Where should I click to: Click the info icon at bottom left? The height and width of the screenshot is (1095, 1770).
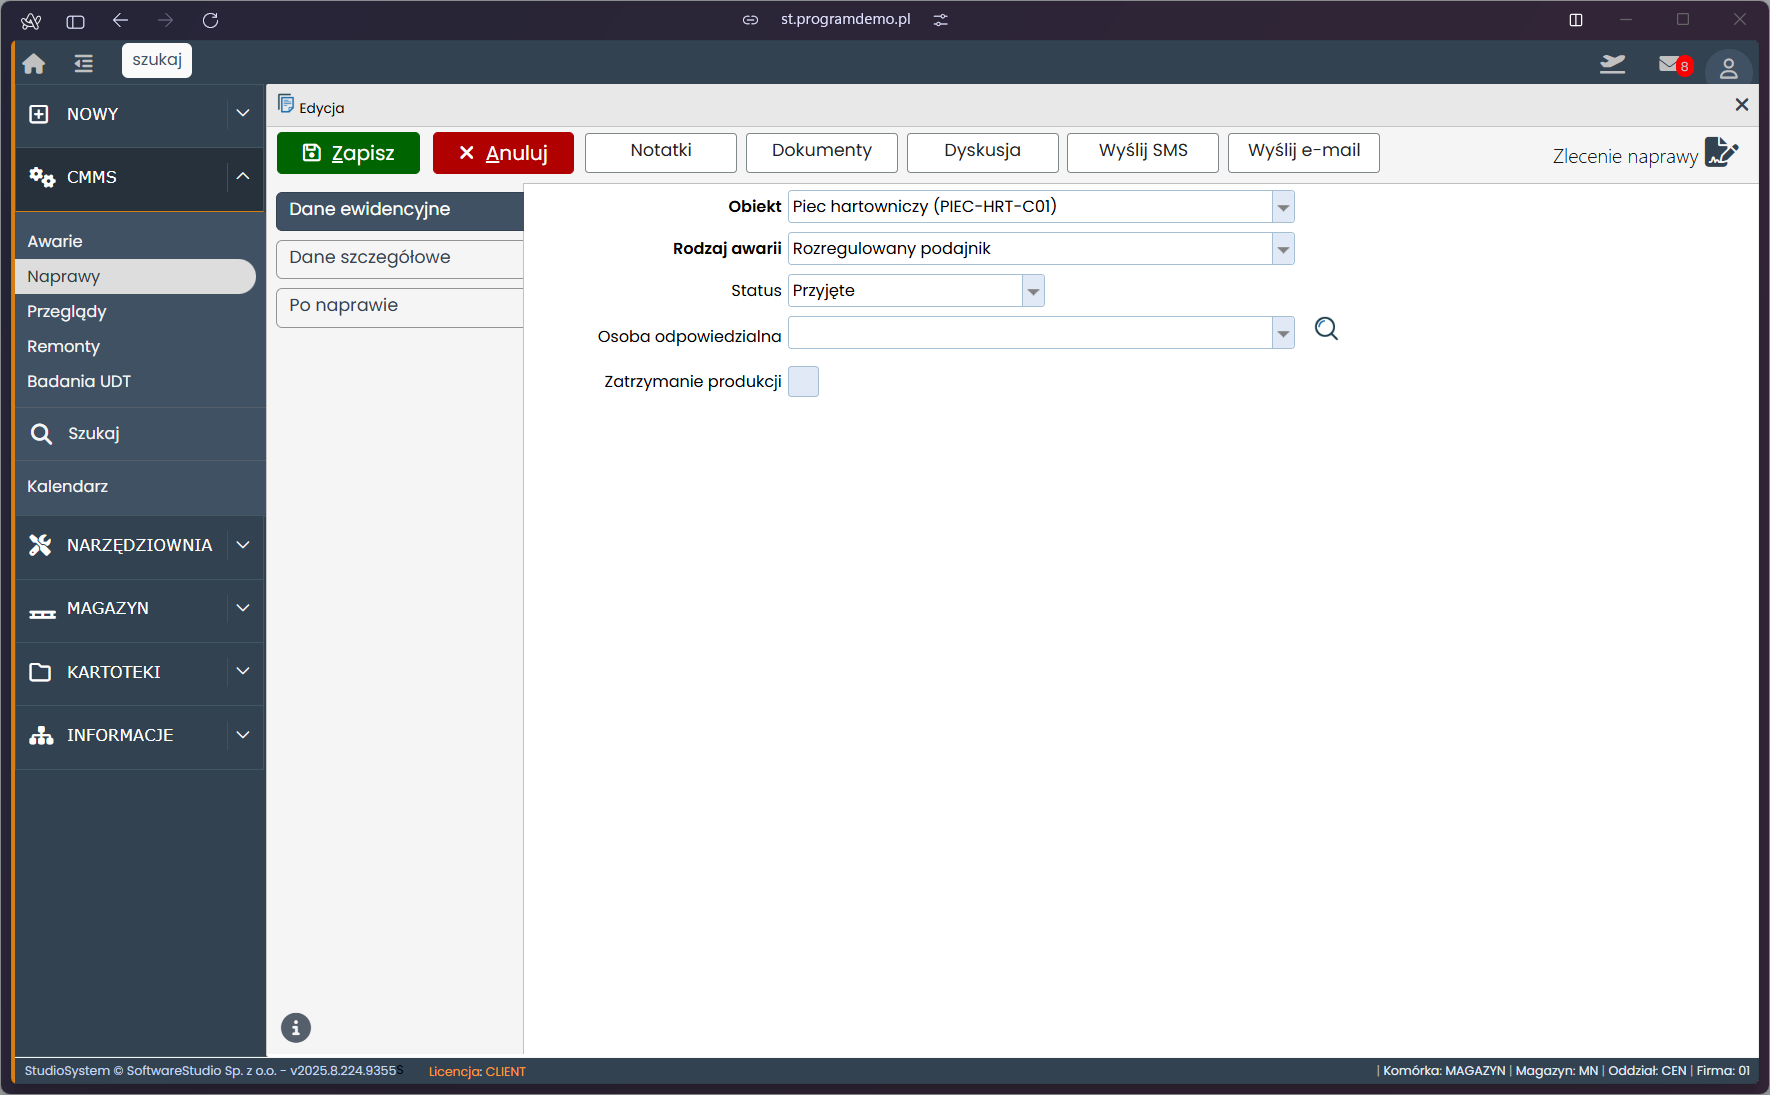(x=296, y=1028)
